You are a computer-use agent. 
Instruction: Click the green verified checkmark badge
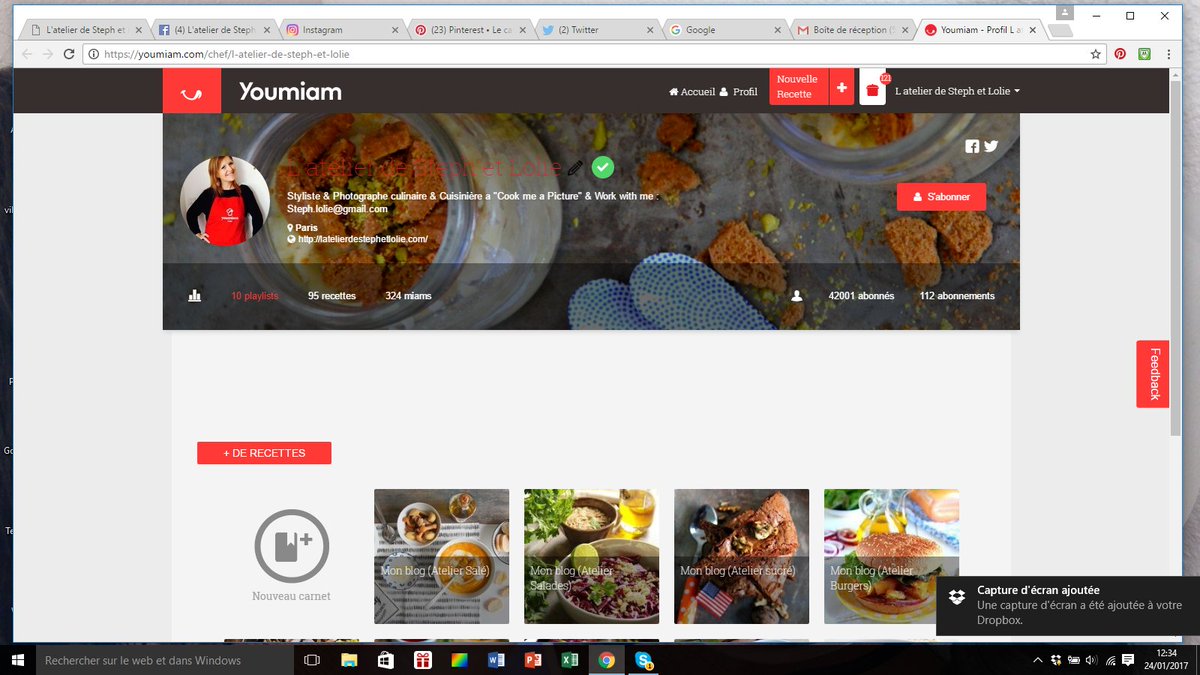coord(603,167)
